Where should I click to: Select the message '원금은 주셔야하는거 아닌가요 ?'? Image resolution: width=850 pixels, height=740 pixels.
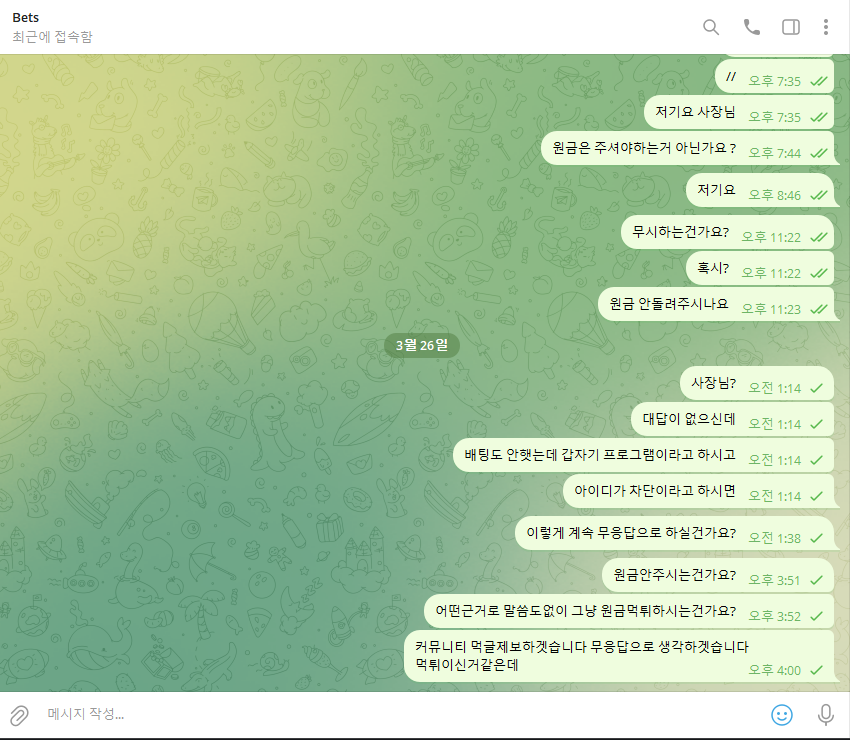(644, 148)
